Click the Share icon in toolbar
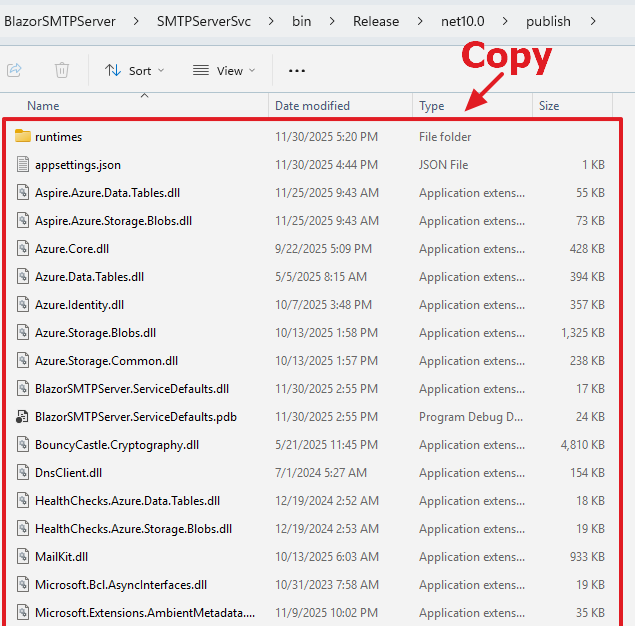The width and height of the screenshot is (635, 626). (15, 70)
